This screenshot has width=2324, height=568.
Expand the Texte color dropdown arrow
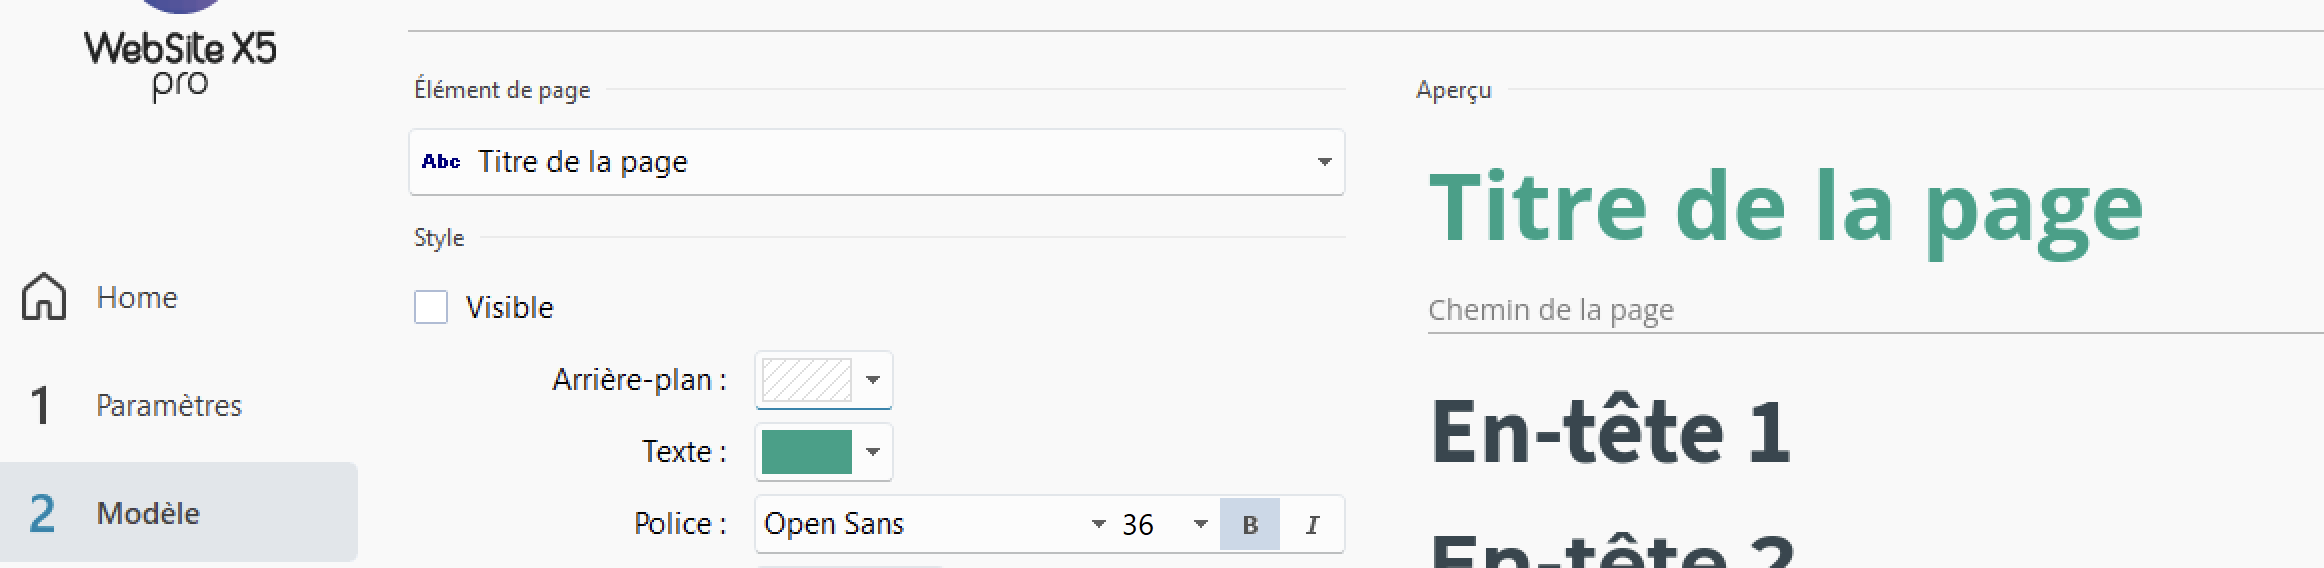(872, 452)
